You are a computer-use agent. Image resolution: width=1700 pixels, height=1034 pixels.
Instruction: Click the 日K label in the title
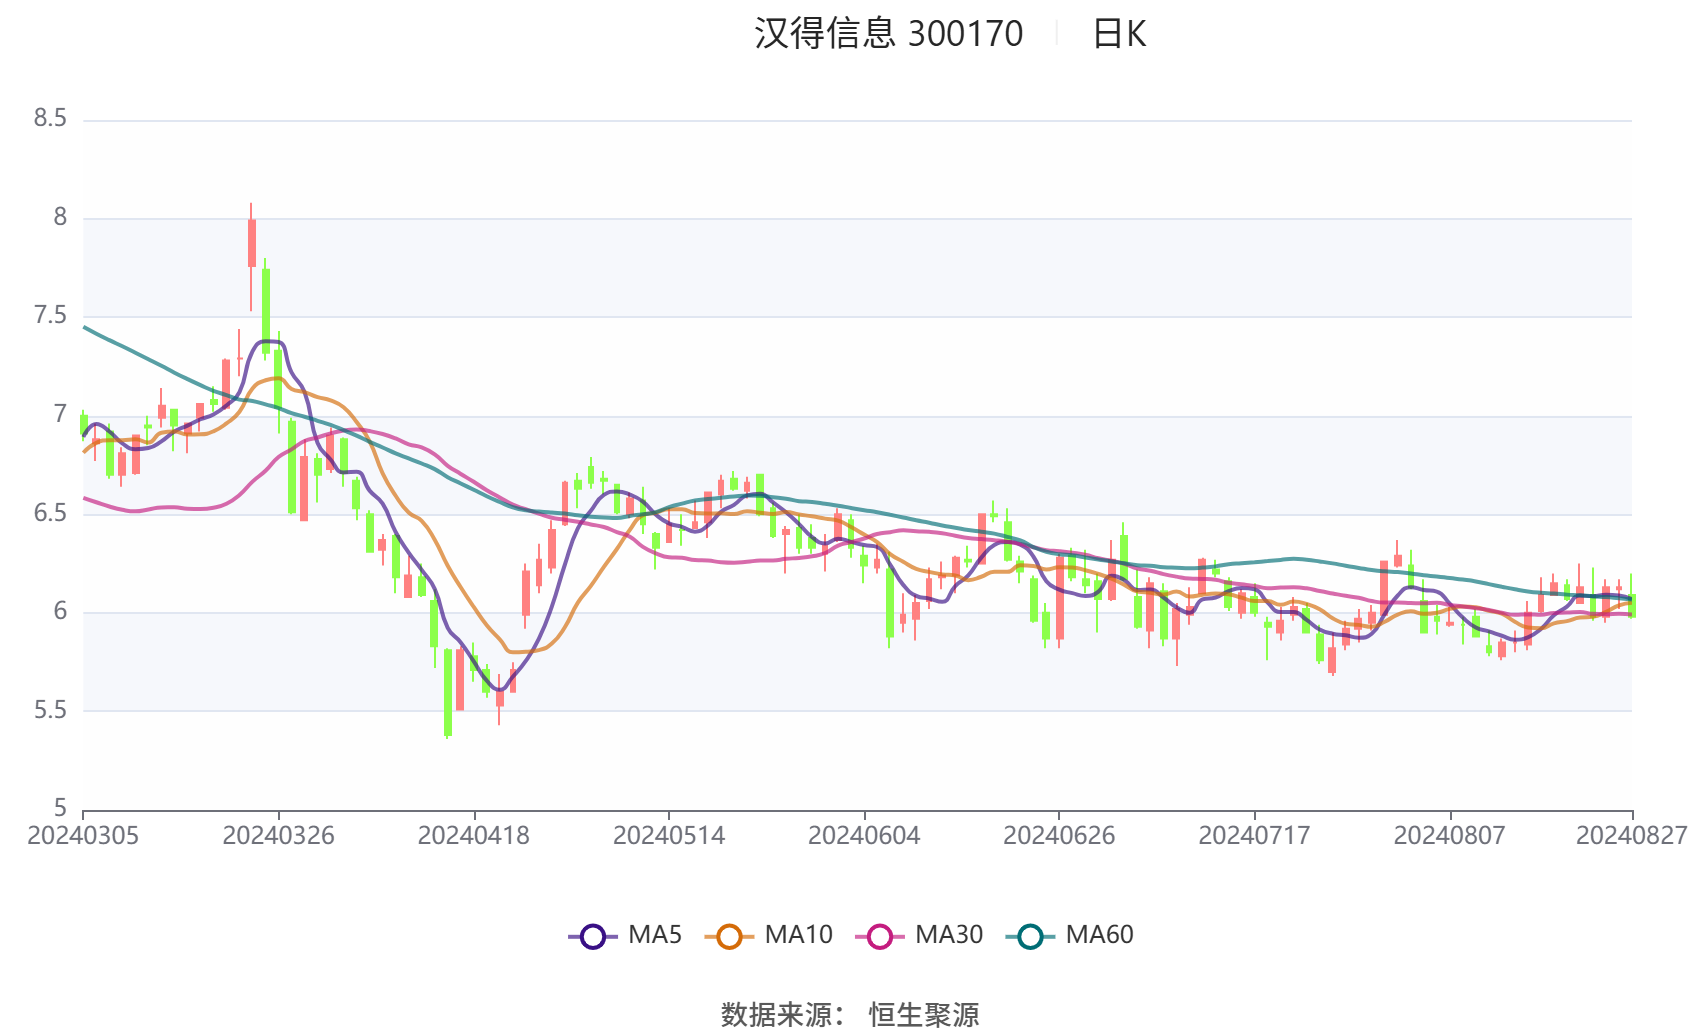(1118, 34)
